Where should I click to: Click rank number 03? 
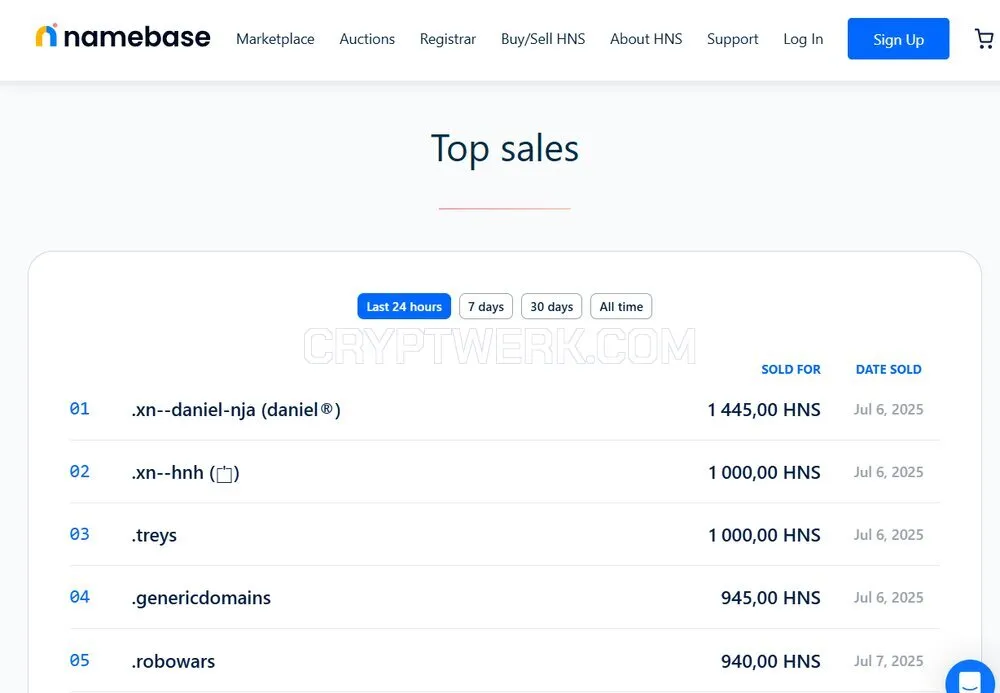coord(79,534)
